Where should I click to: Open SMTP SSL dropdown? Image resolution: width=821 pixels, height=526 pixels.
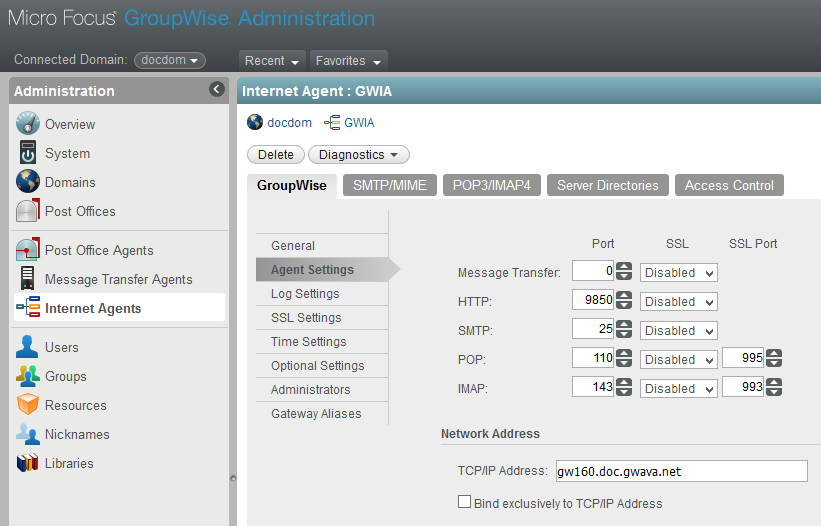(679, 330)
